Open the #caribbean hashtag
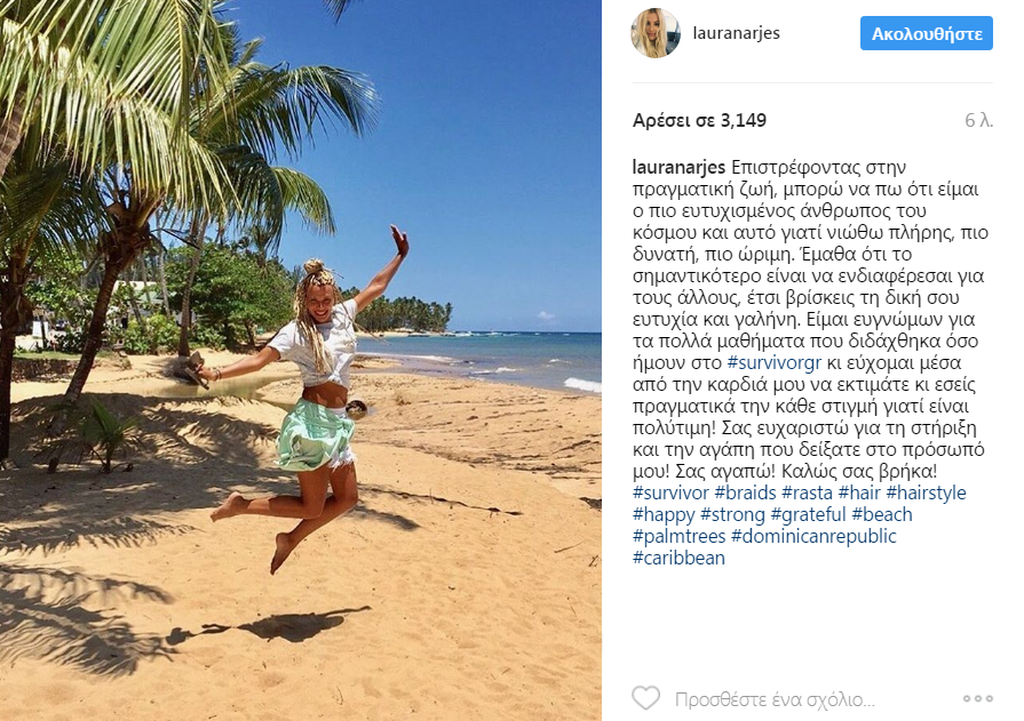 [x=679, y=558]
